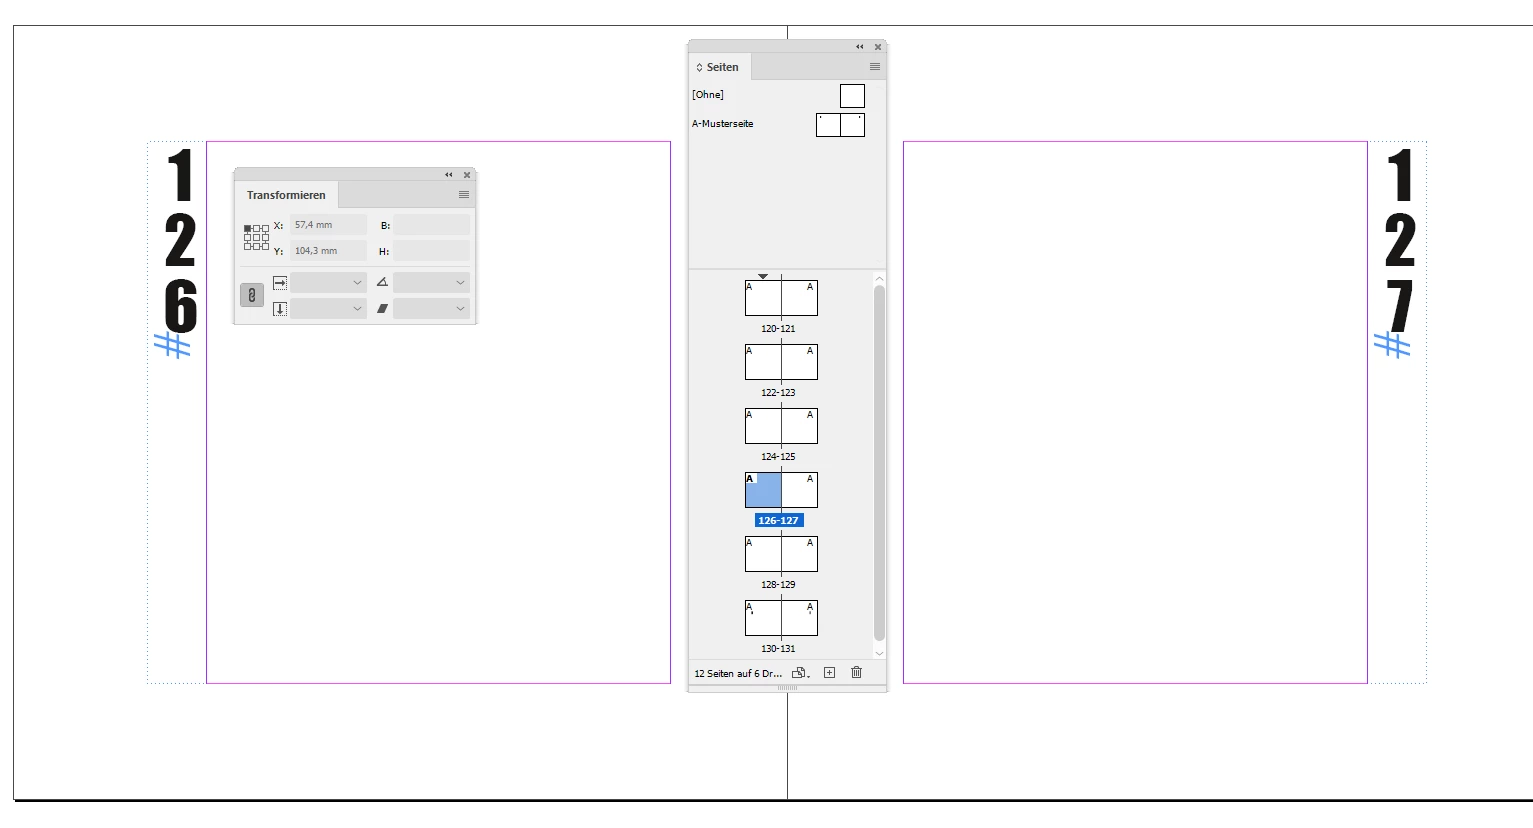Select the reference point locator grid
The width and height of the screenshot is (1533, 828).
point(256,237)
